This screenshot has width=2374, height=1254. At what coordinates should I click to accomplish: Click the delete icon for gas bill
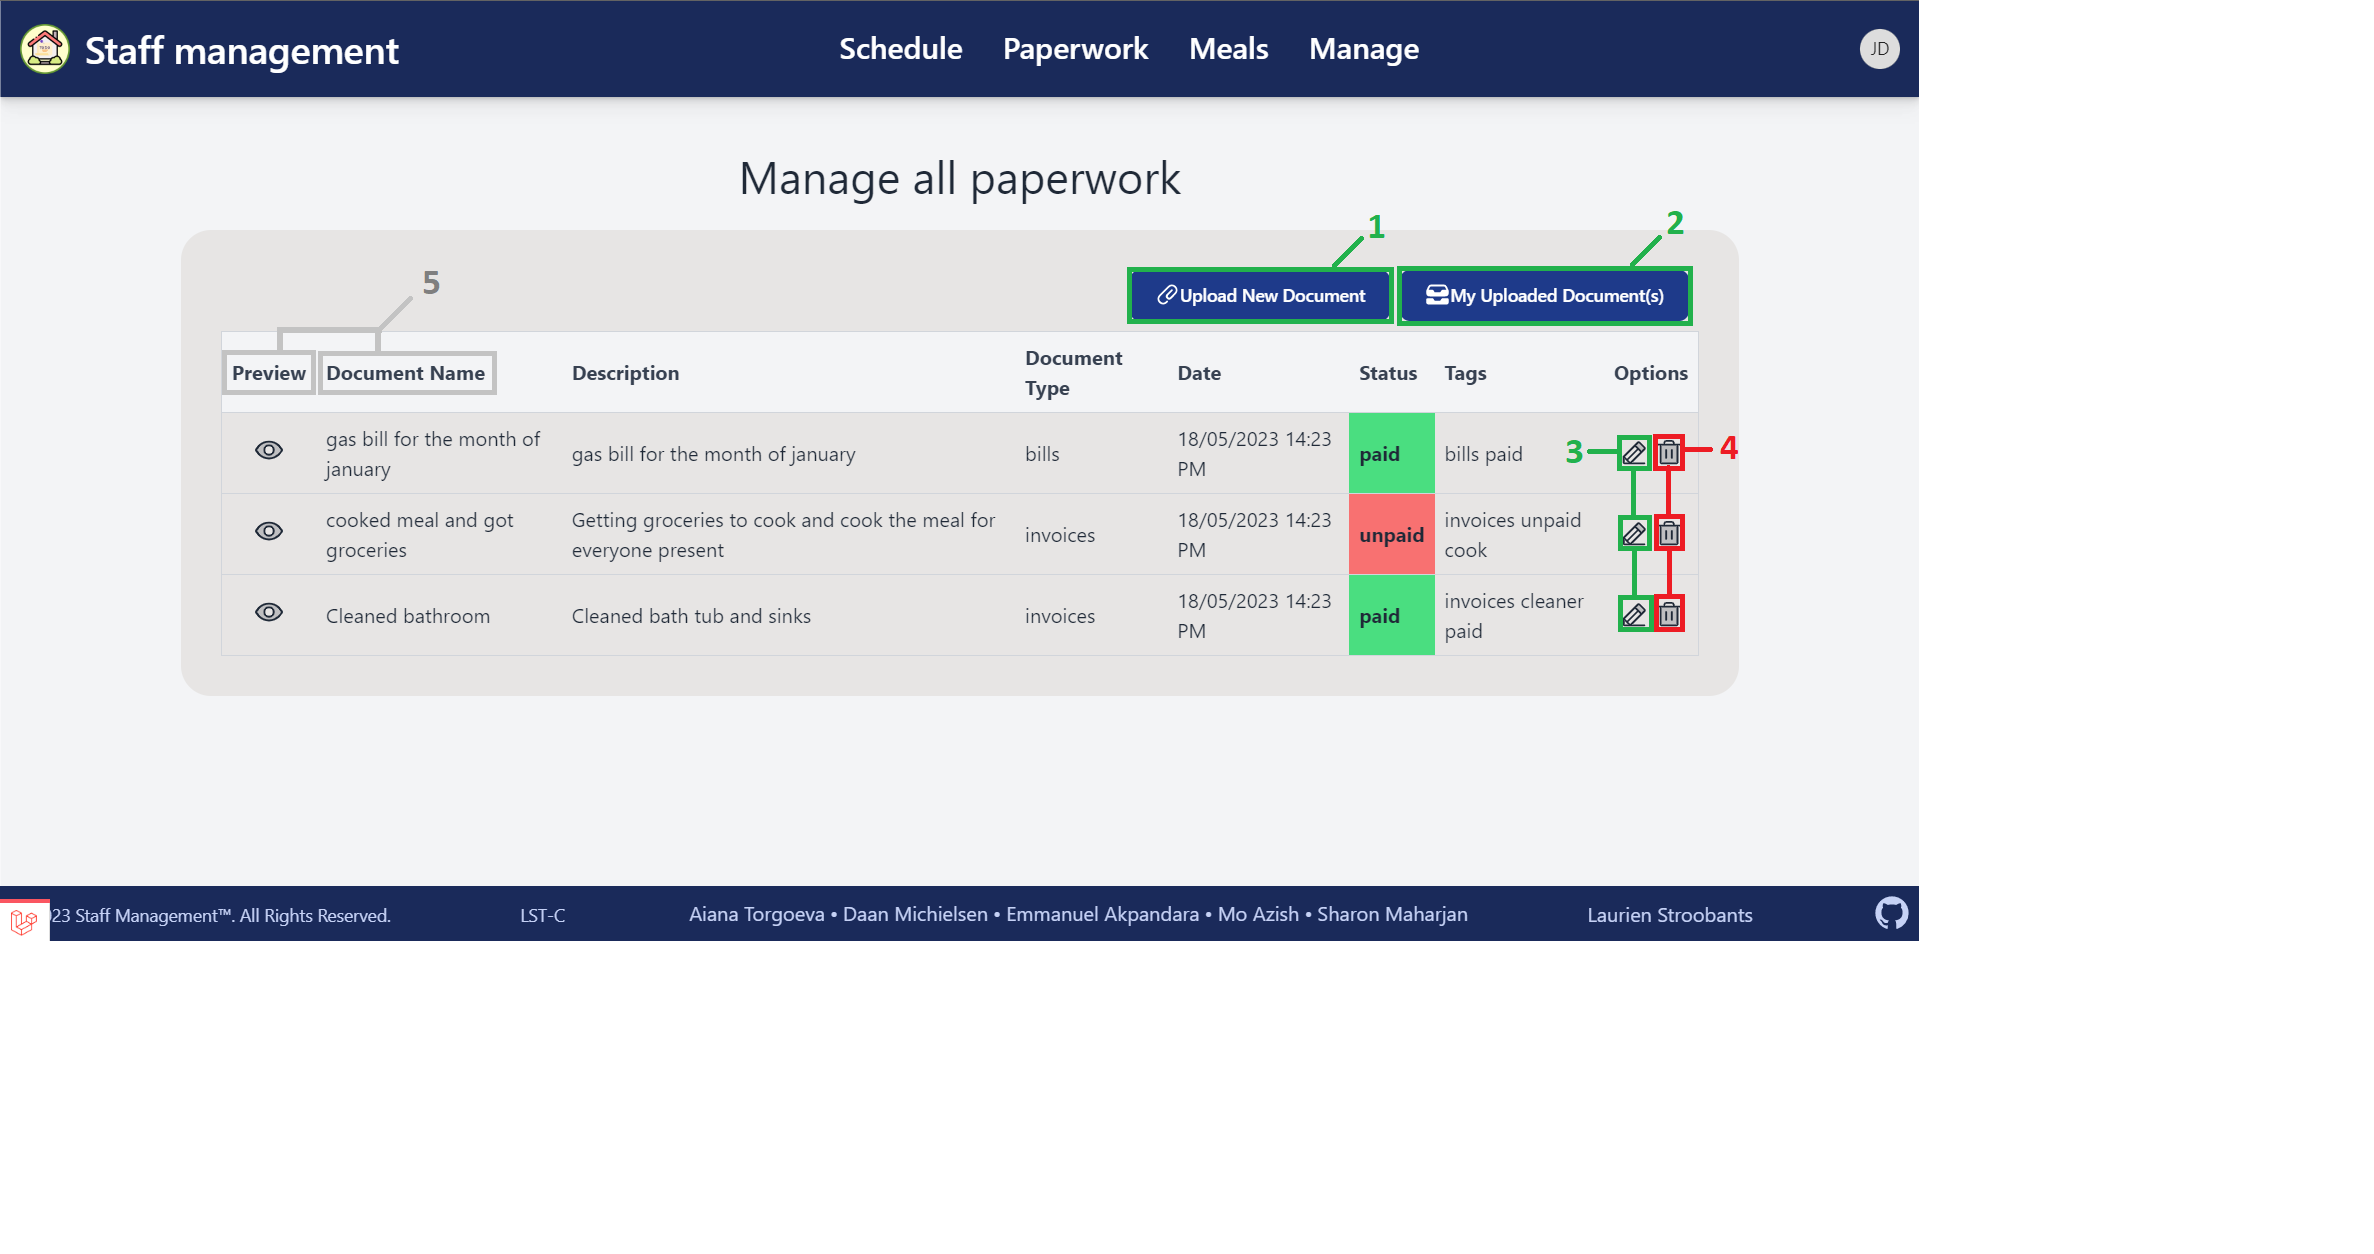point(1669,452)
